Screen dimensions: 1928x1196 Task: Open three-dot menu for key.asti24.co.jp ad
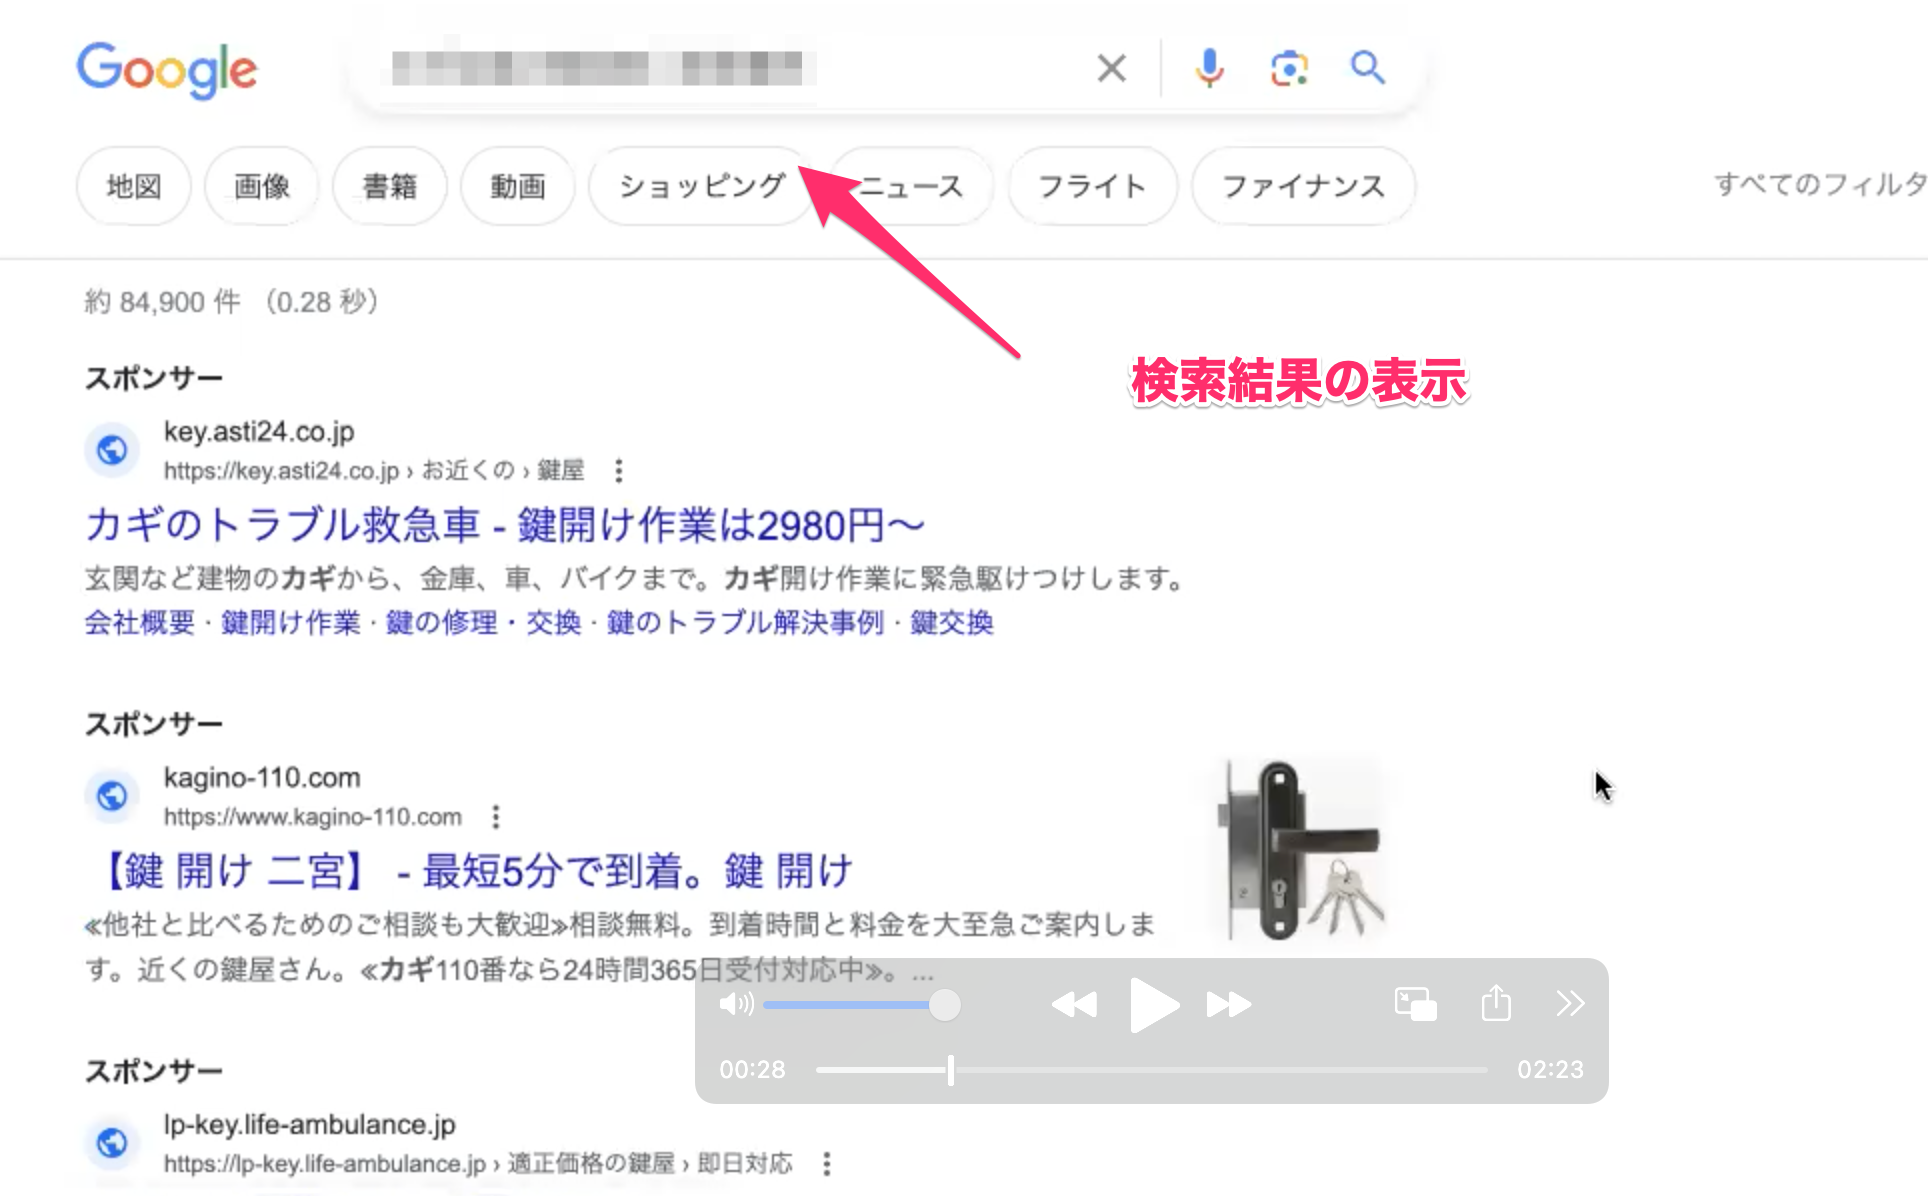point(619,471)
